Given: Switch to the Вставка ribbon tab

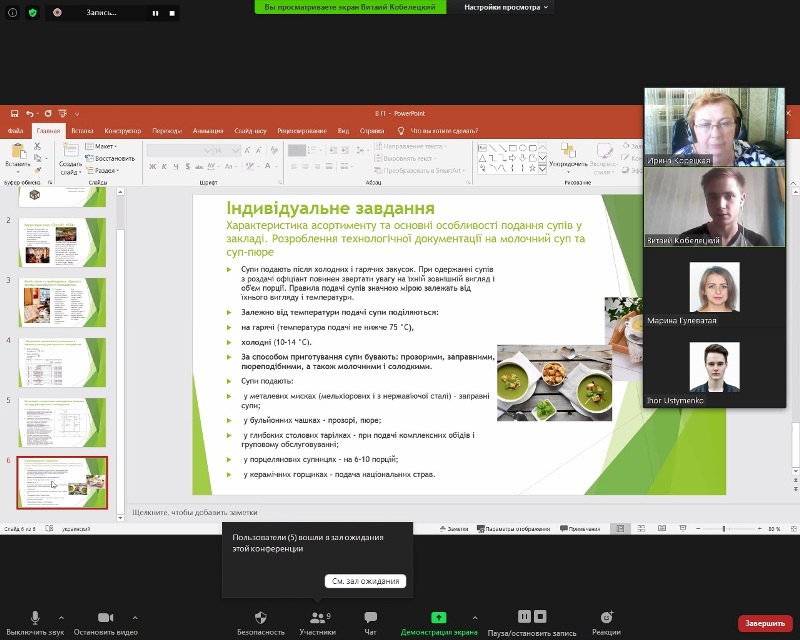Looking at the screenshot, I should tap(82, 131).
